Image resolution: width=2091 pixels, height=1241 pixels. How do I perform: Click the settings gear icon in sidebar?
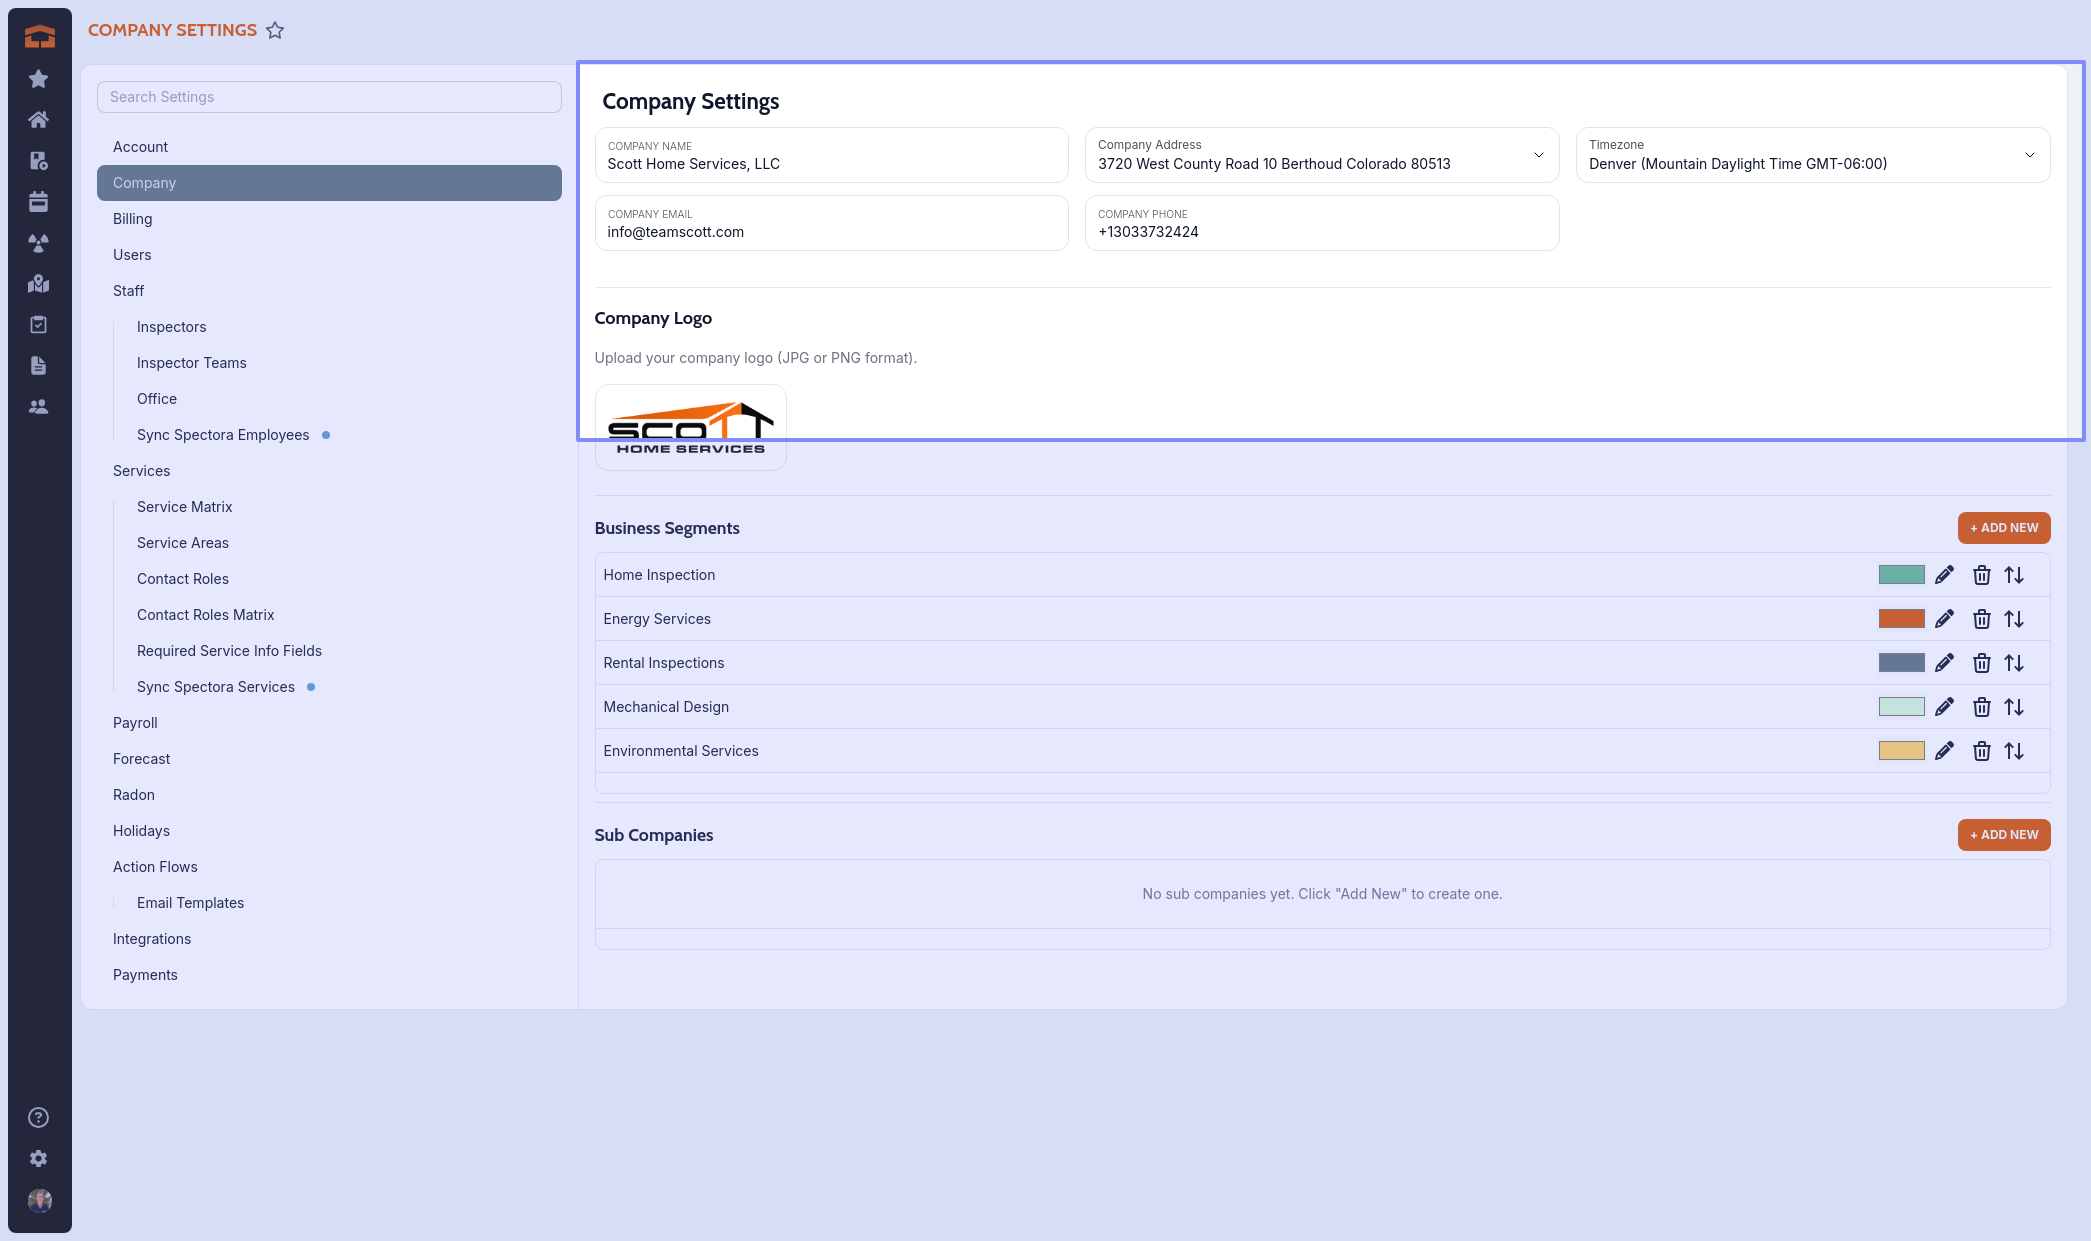click(x=39, y=1159)
